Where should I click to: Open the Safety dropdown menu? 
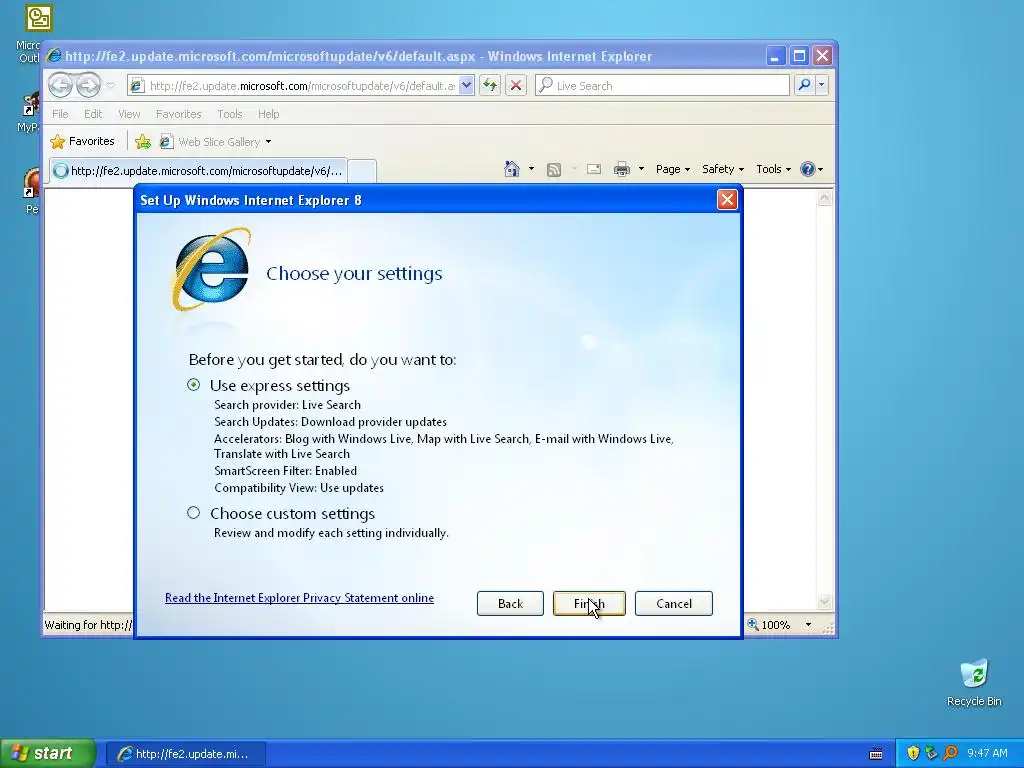tap(722, 169)
